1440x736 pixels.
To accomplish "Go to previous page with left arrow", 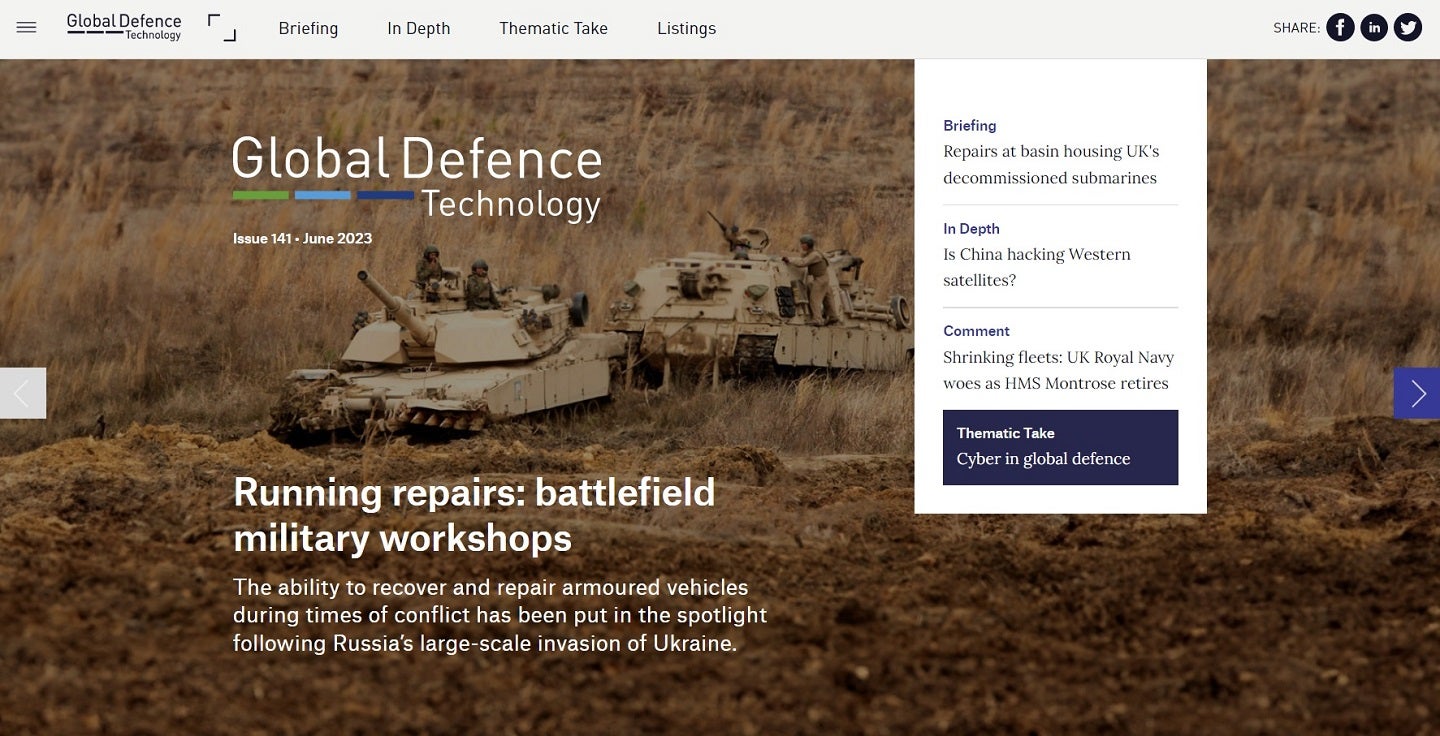I will pos(22,393).
